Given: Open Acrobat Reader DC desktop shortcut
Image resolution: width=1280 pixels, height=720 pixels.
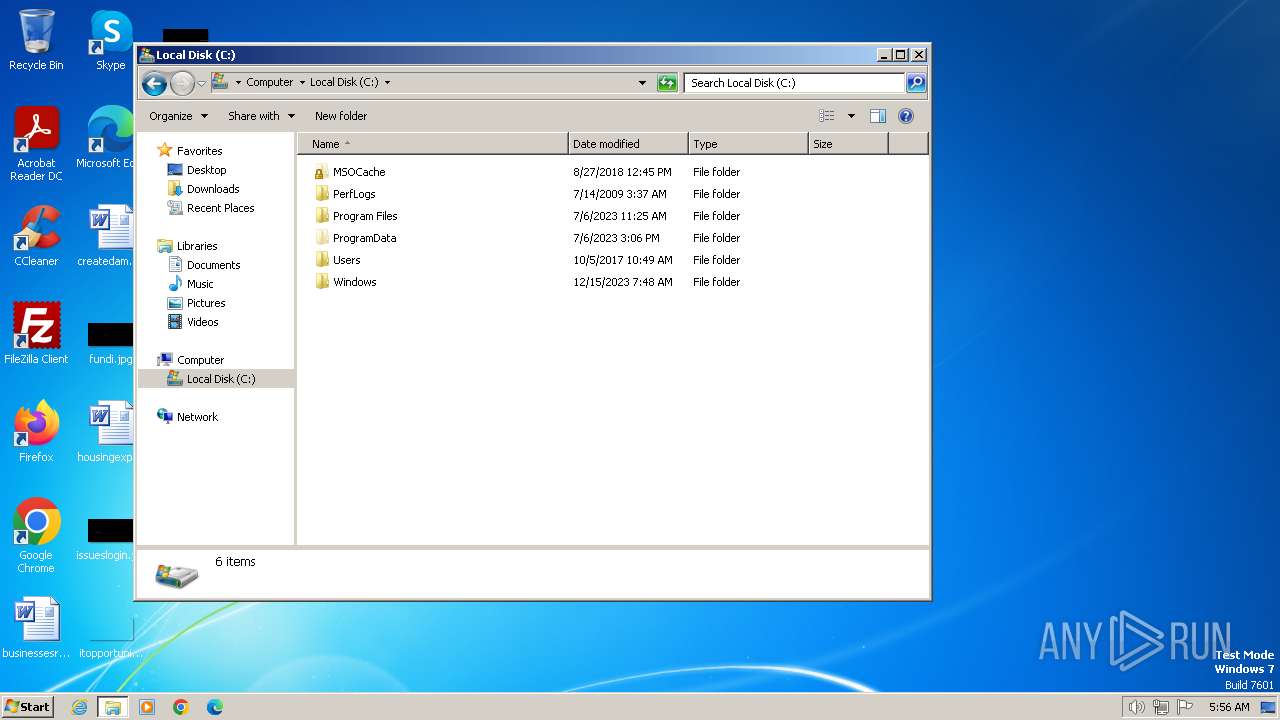Looking at the screenshot, I should point(36,144).
